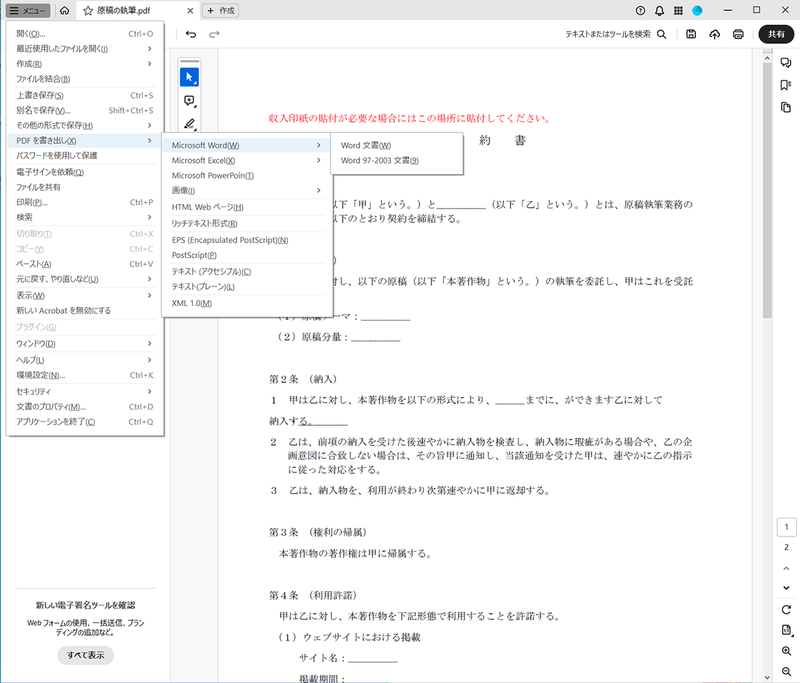The width and height of the screenshot is (800, 683).
Task: Open Bookmarks panel icon on right
Action: [786, 85]
